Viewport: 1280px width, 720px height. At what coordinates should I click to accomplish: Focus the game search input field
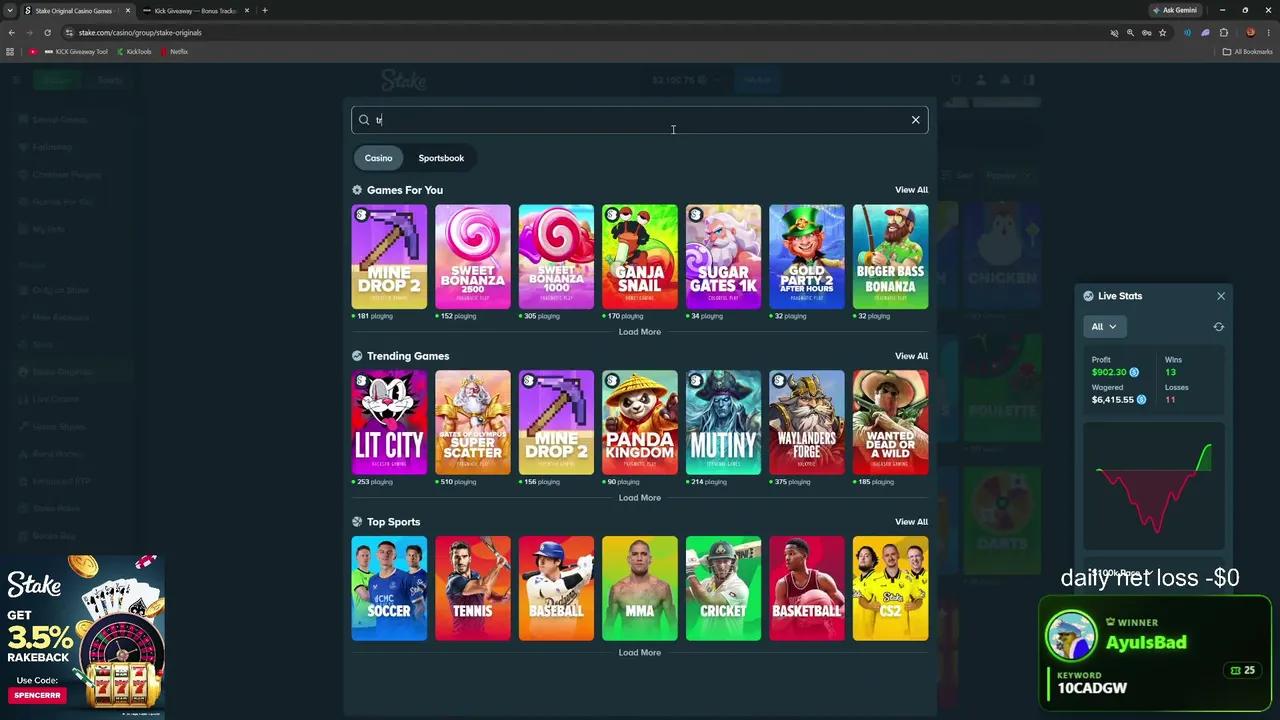click(640, 120)
